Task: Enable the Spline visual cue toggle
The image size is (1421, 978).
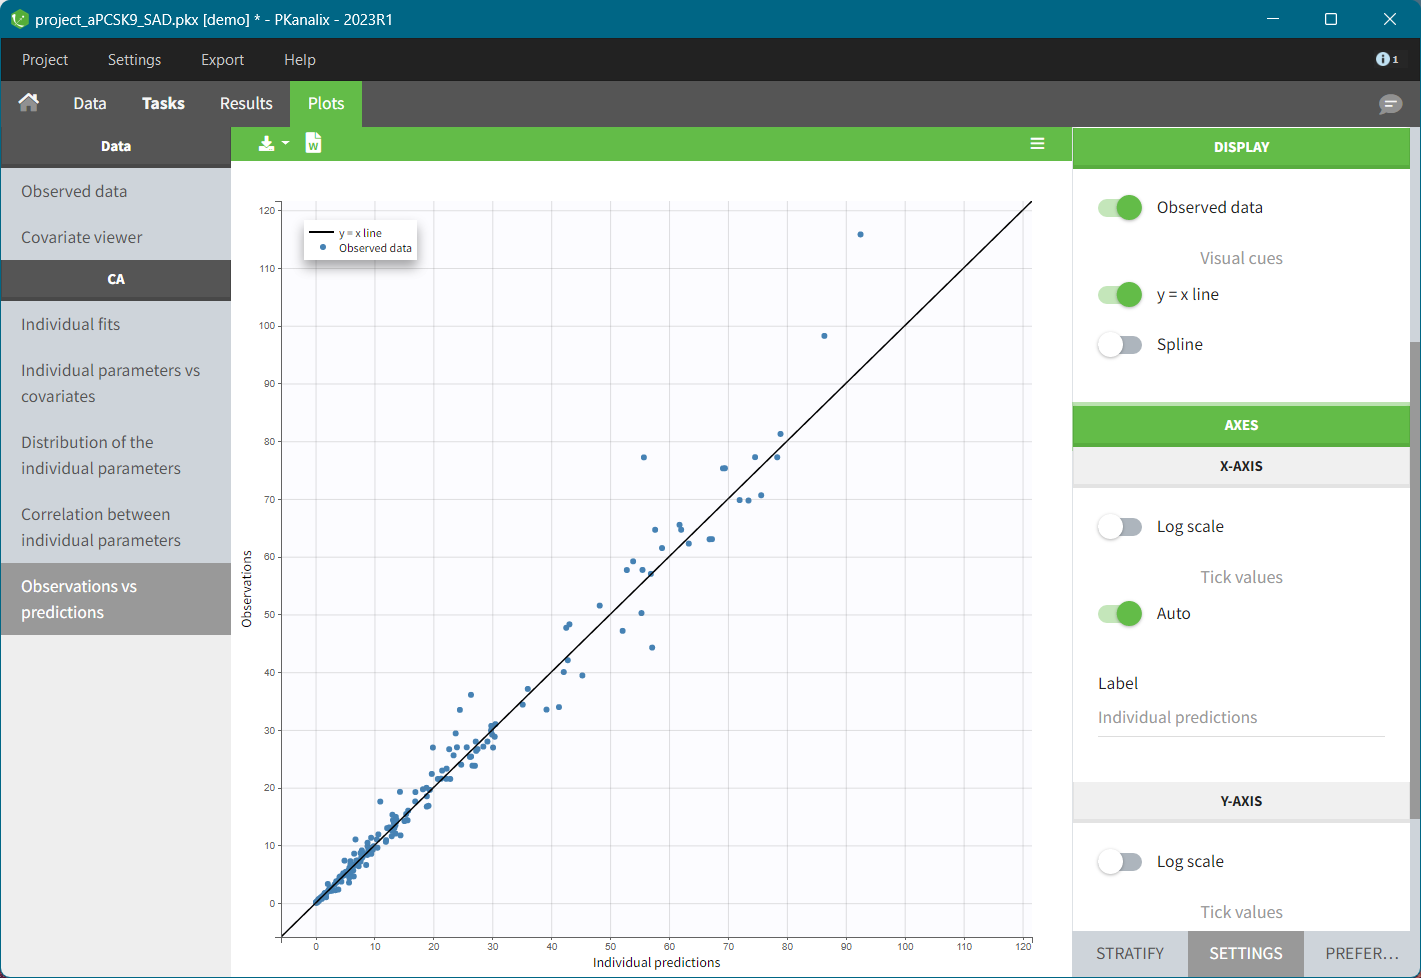Action: (1119, 345)
